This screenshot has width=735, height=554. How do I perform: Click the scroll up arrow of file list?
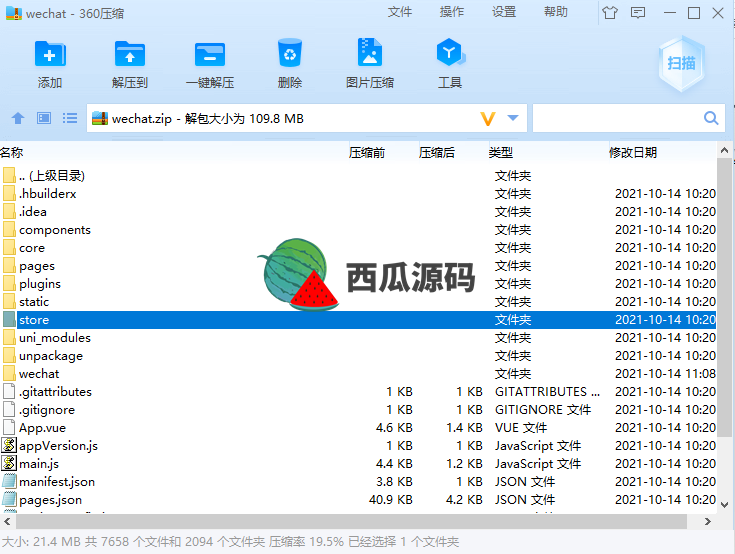[724, 150]
